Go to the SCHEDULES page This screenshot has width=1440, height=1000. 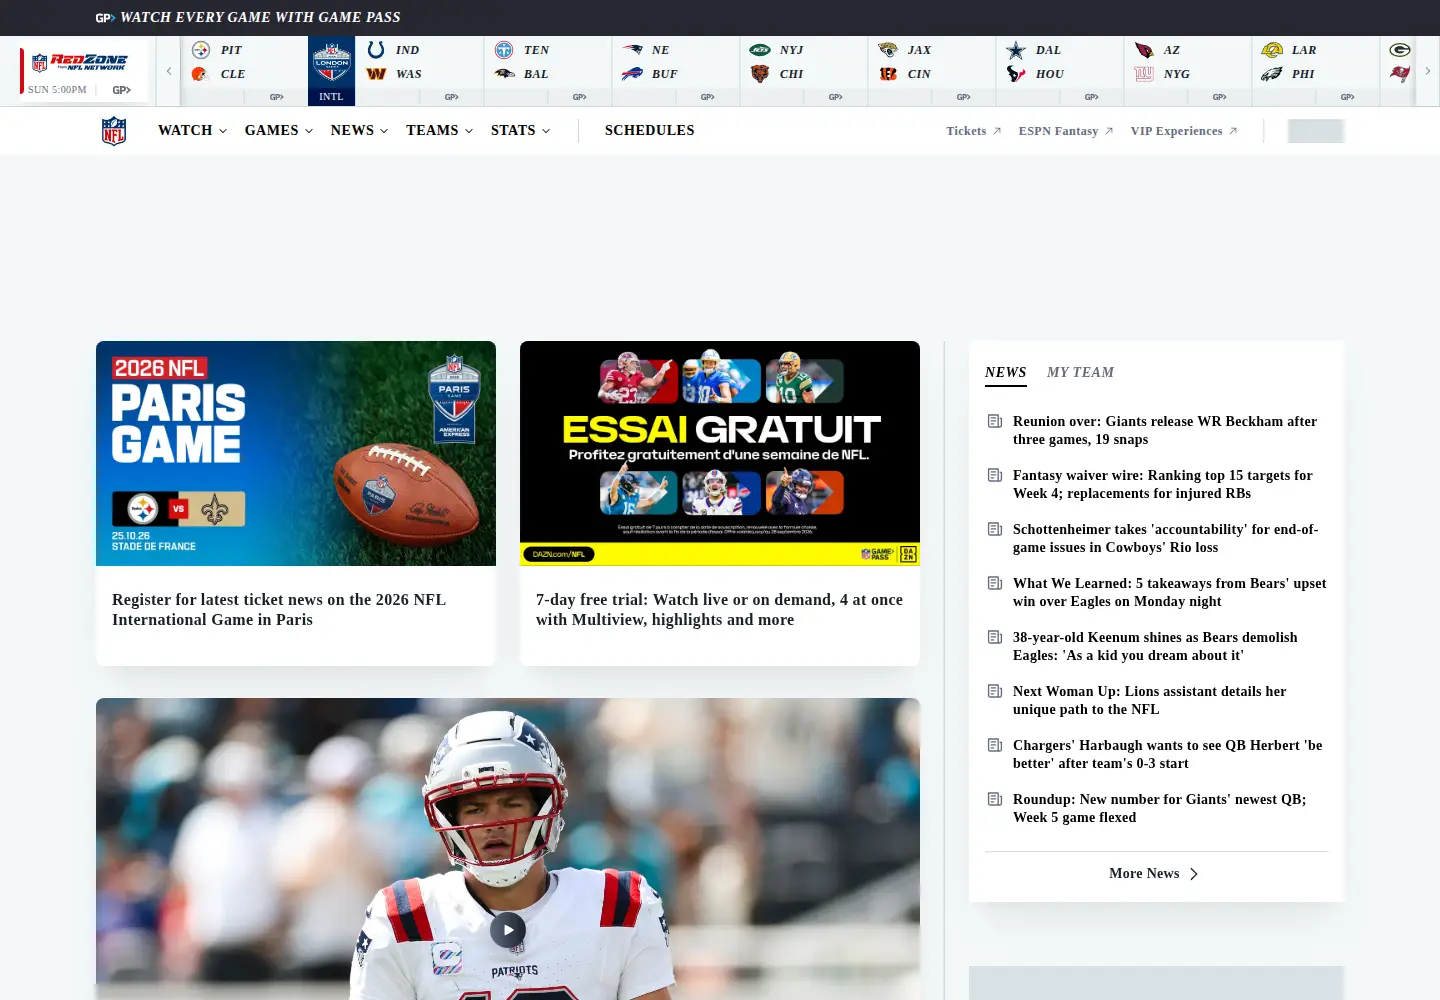click(x=650, y=131)
